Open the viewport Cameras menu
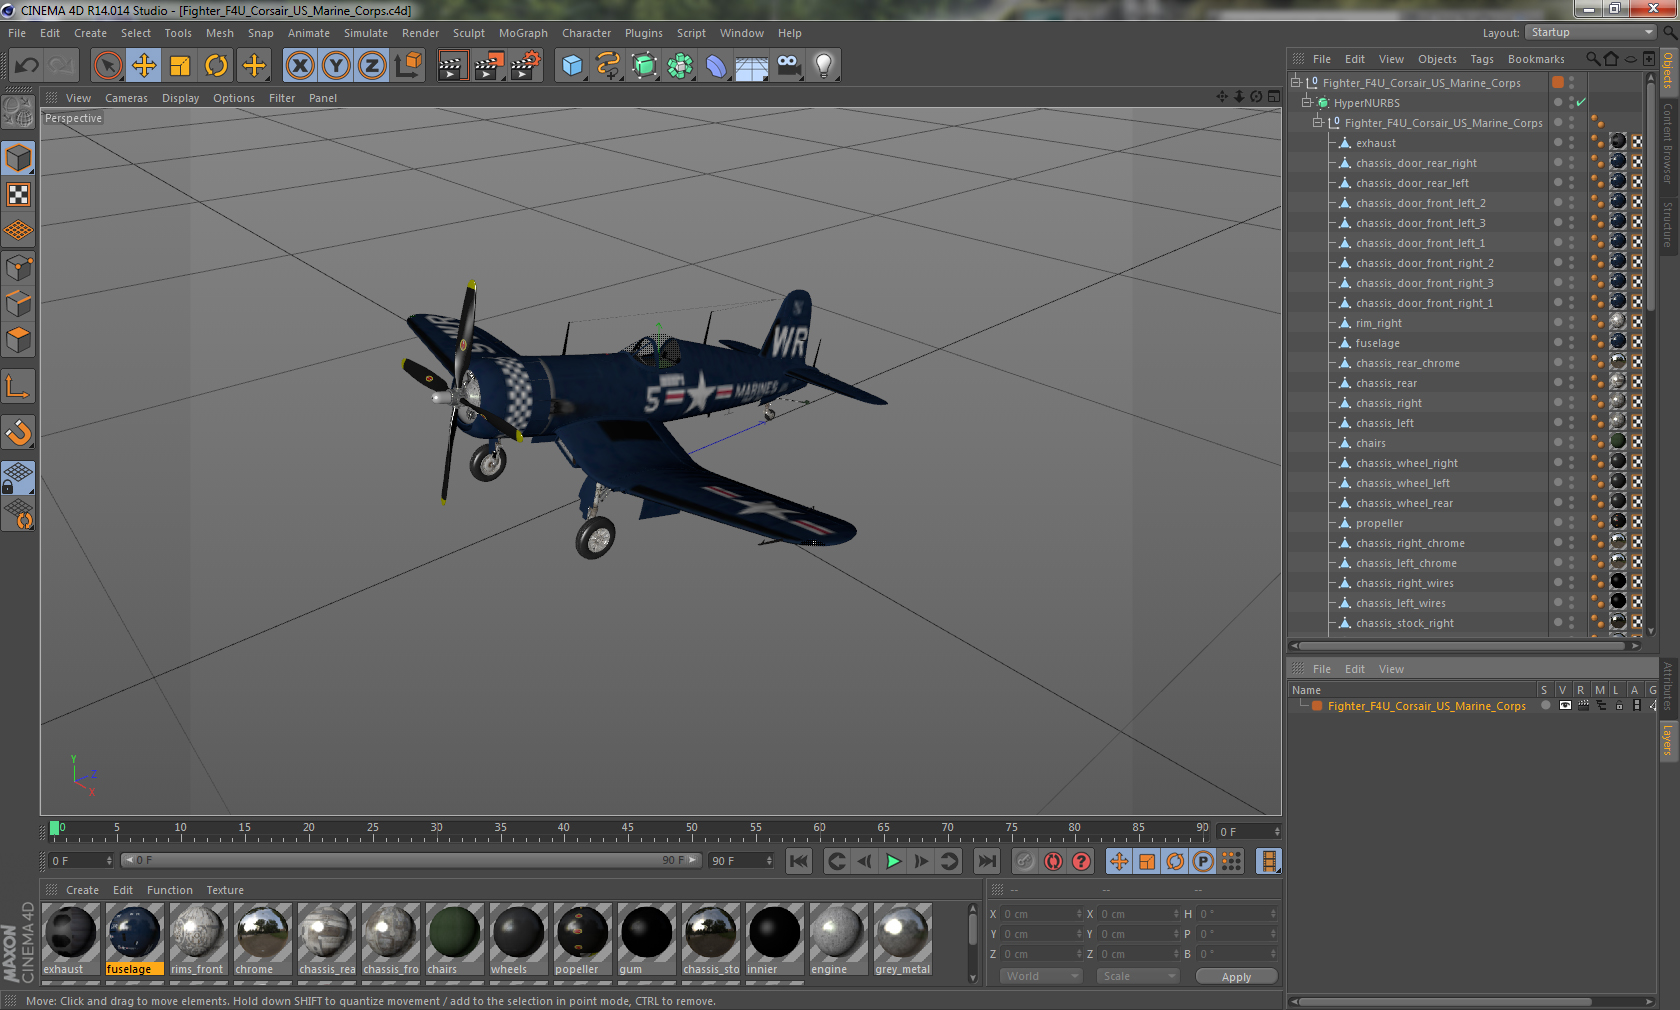Screen dimensions: 1680x1010 (x=126, y=98)
